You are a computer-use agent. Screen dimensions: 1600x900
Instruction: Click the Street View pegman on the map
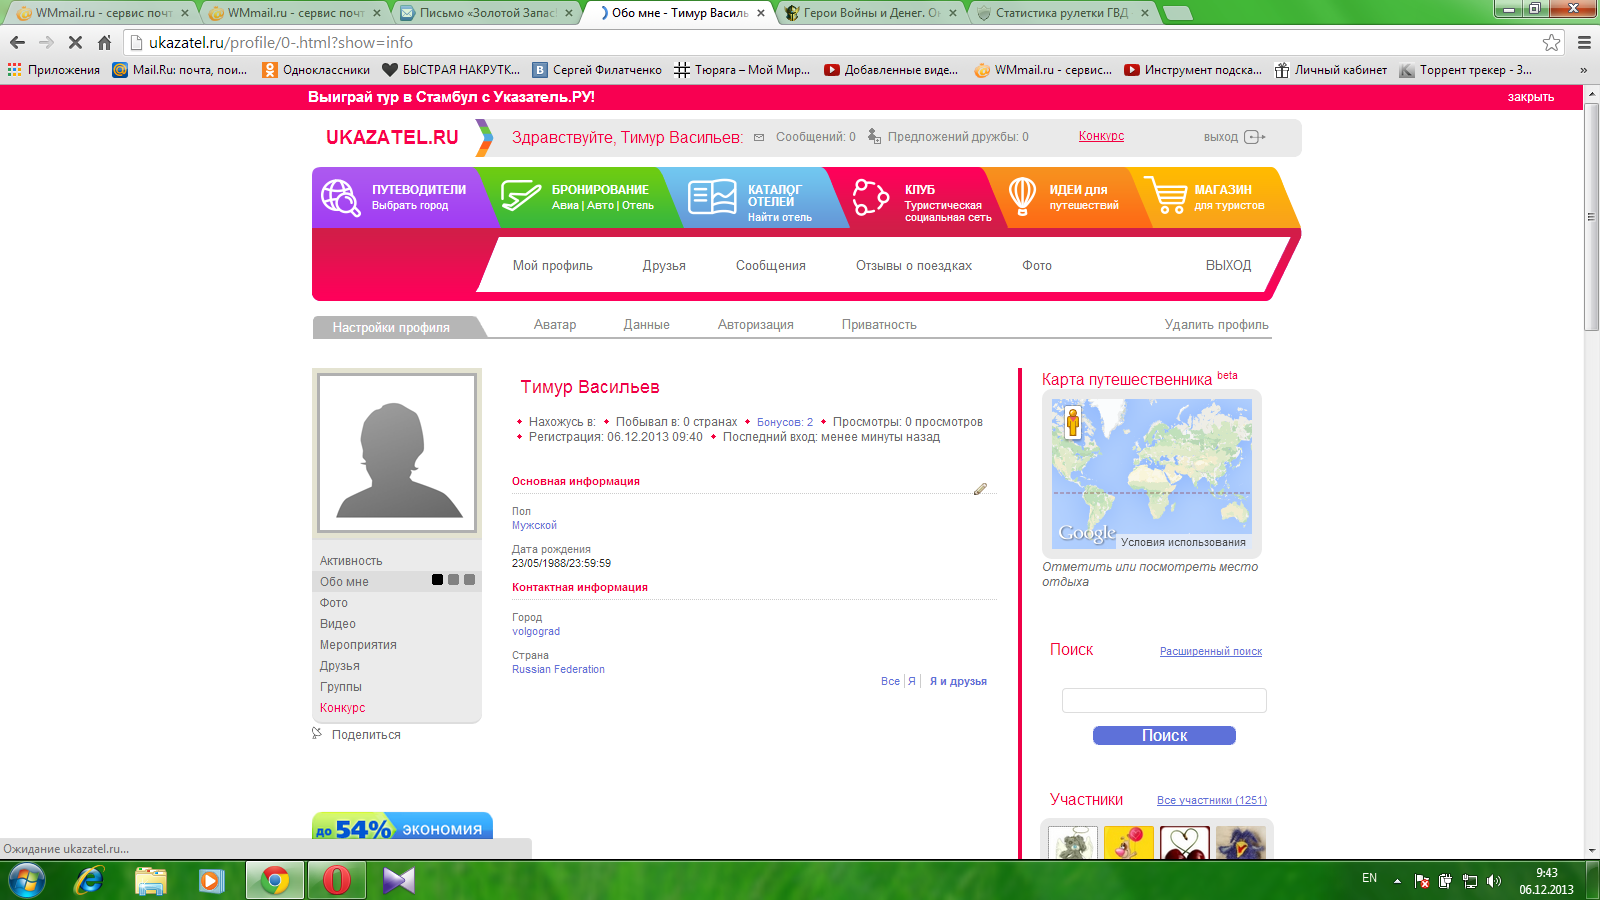1073,423
